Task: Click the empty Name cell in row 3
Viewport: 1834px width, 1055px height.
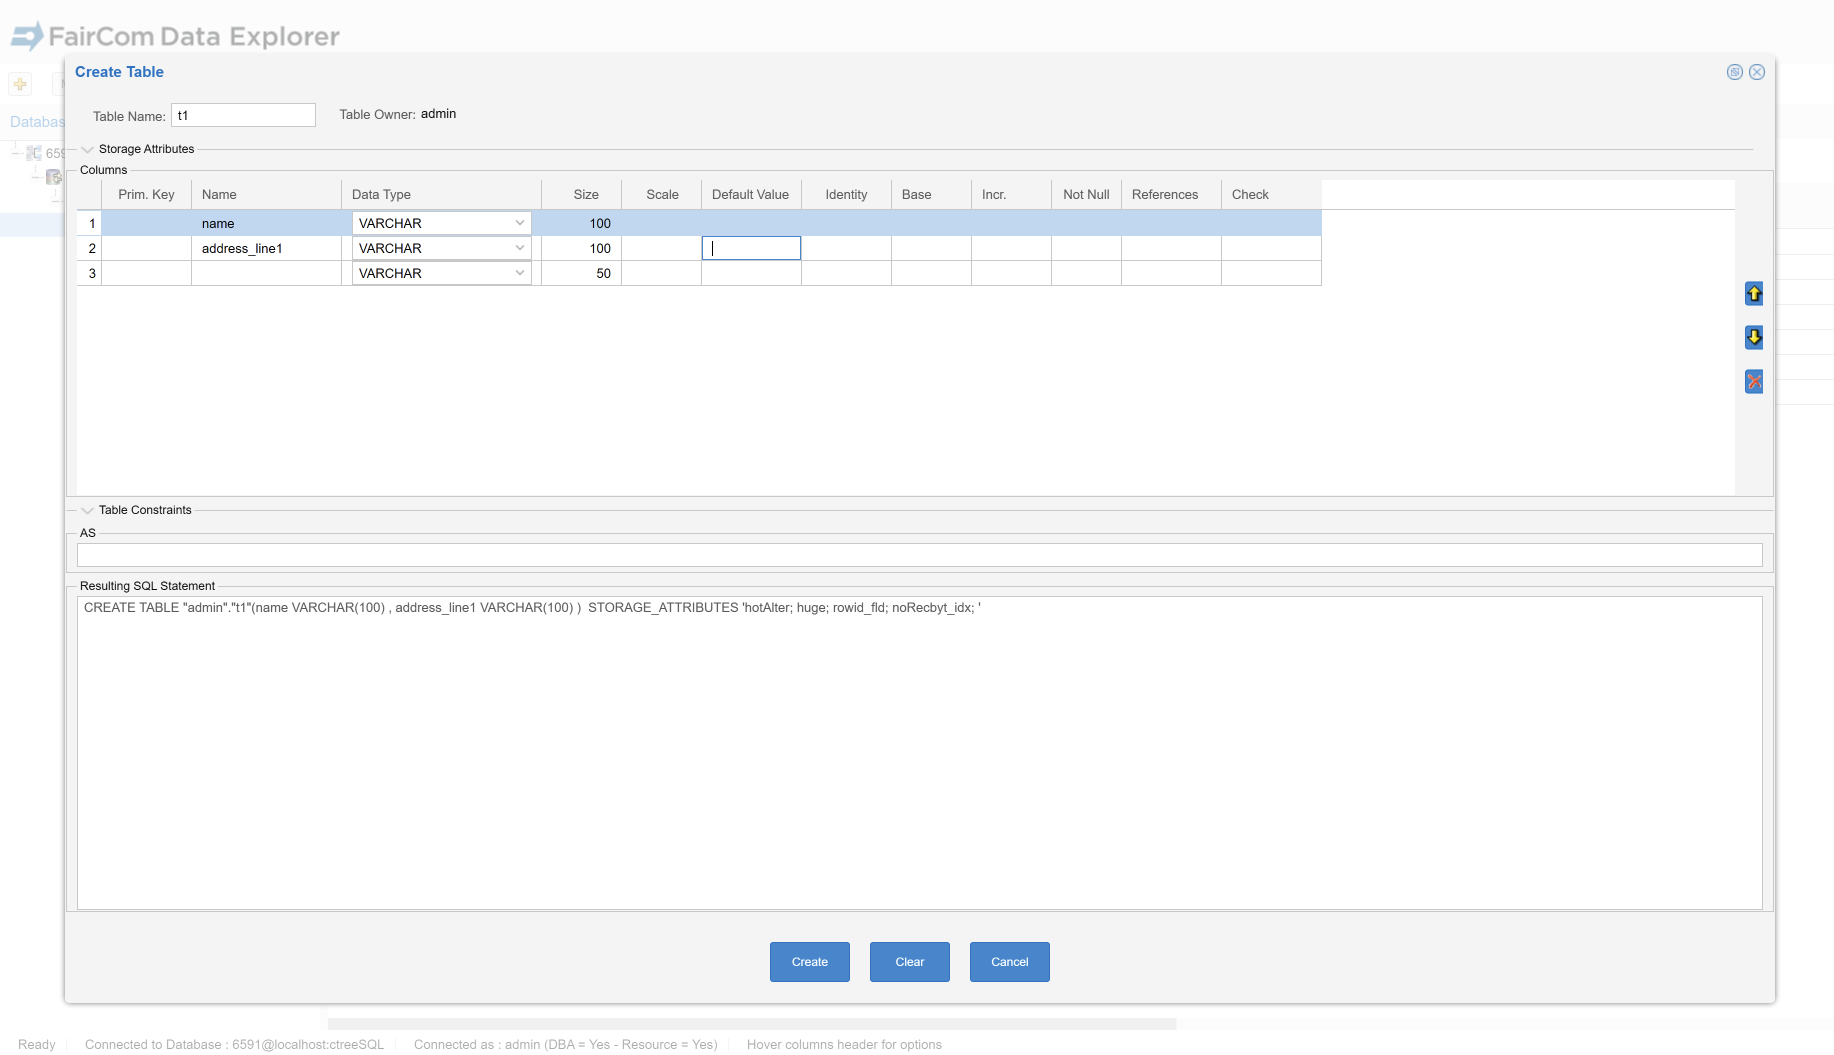Action: [x=266, y=273]
